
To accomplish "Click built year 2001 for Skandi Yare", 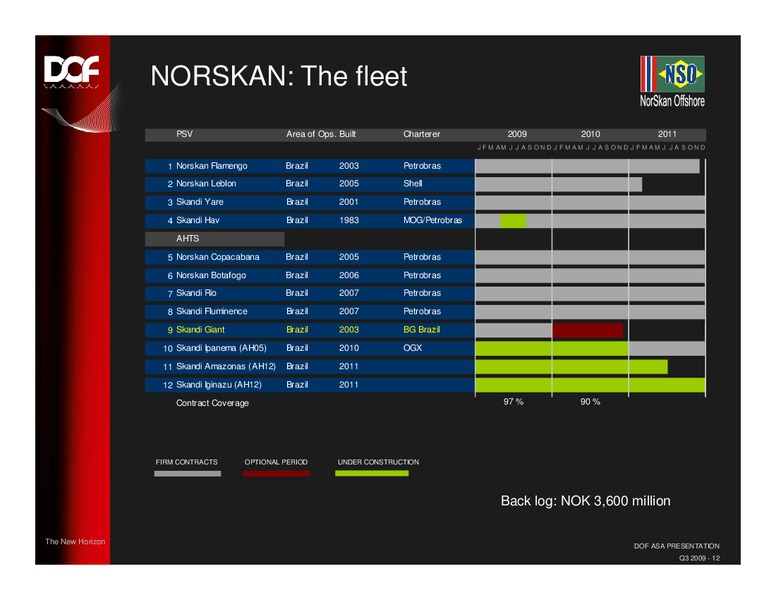I will pos(349,202).
